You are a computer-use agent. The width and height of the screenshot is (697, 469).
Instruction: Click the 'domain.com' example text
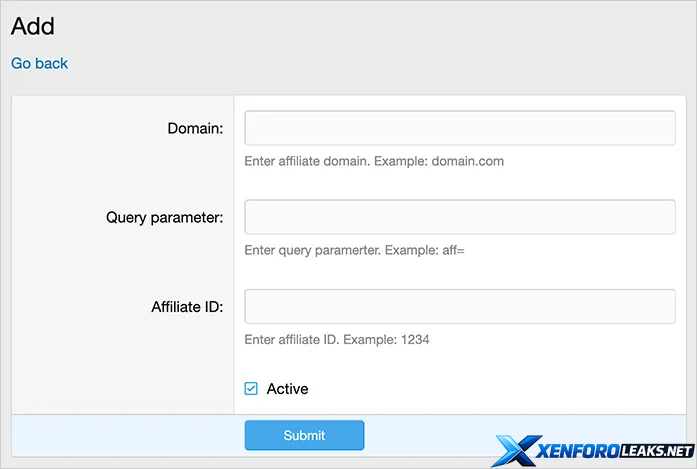pos(467,161)
